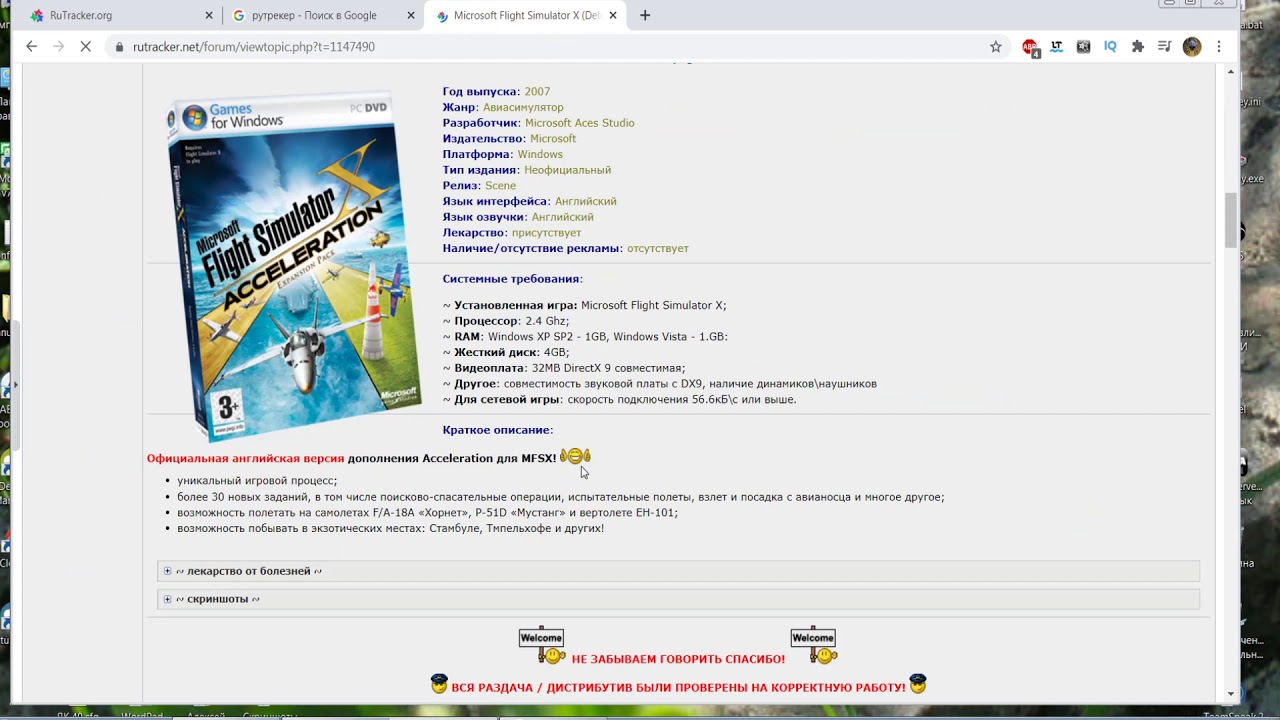The width and height of the screenshot is (1280, 720).
Task: Click the '4GB' hard disk requirement
Action: click(x=555, y=352)
